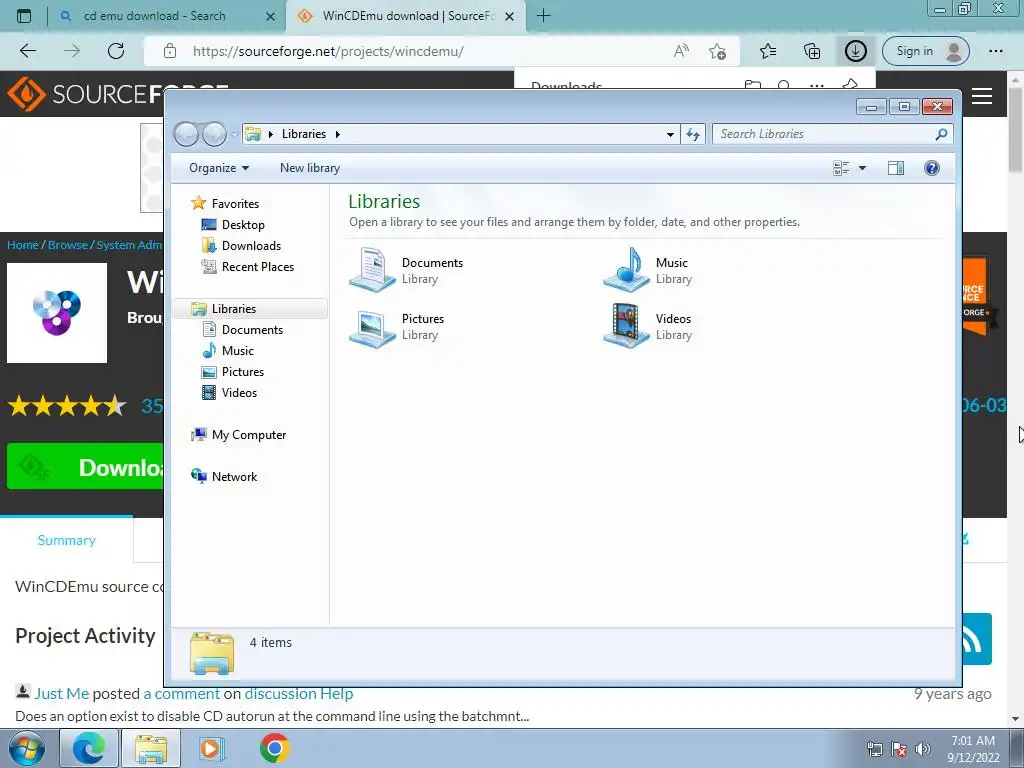
Task: Click New library in the toolbar
Action: (x=310, y=168)
